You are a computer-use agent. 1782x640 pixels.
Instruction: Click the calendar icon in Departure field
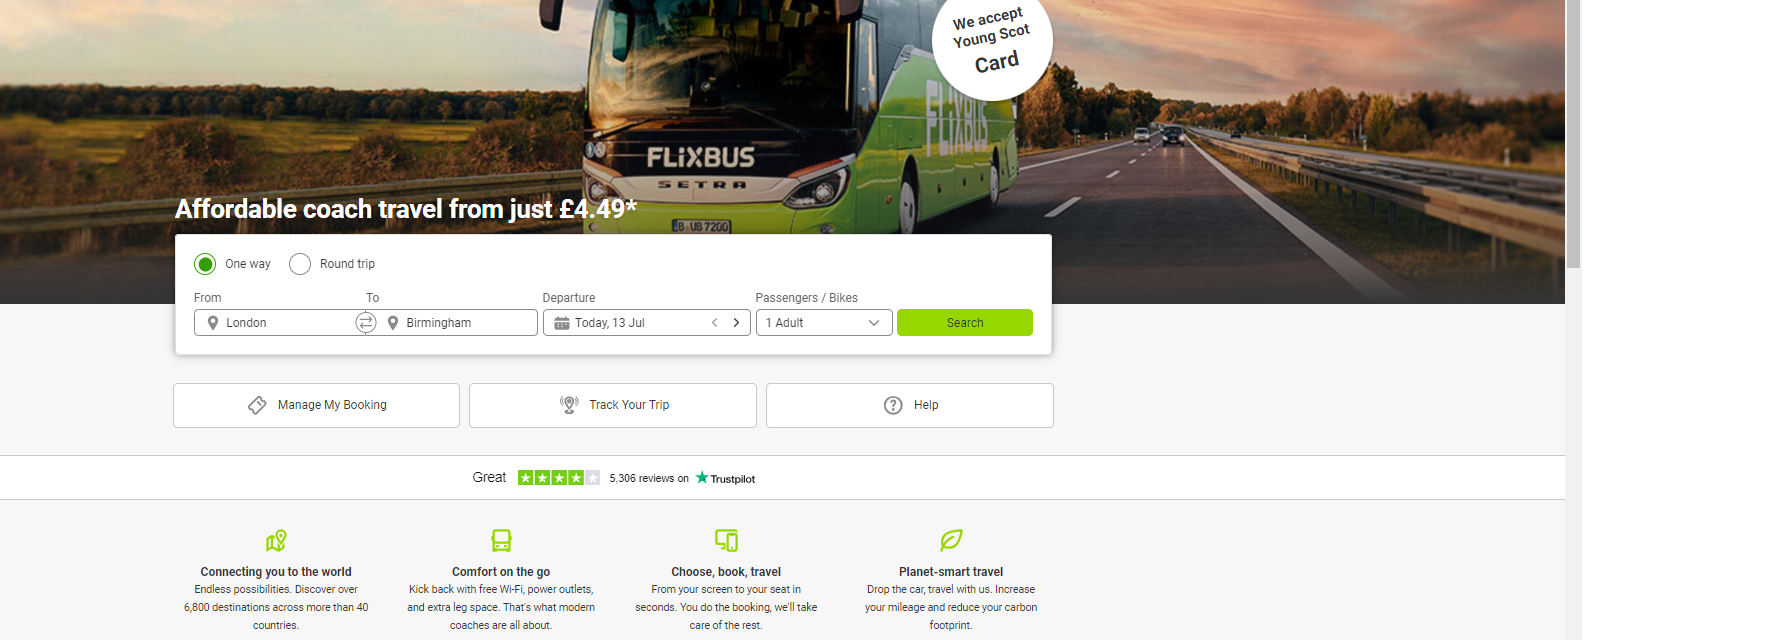tap(562, 323)
